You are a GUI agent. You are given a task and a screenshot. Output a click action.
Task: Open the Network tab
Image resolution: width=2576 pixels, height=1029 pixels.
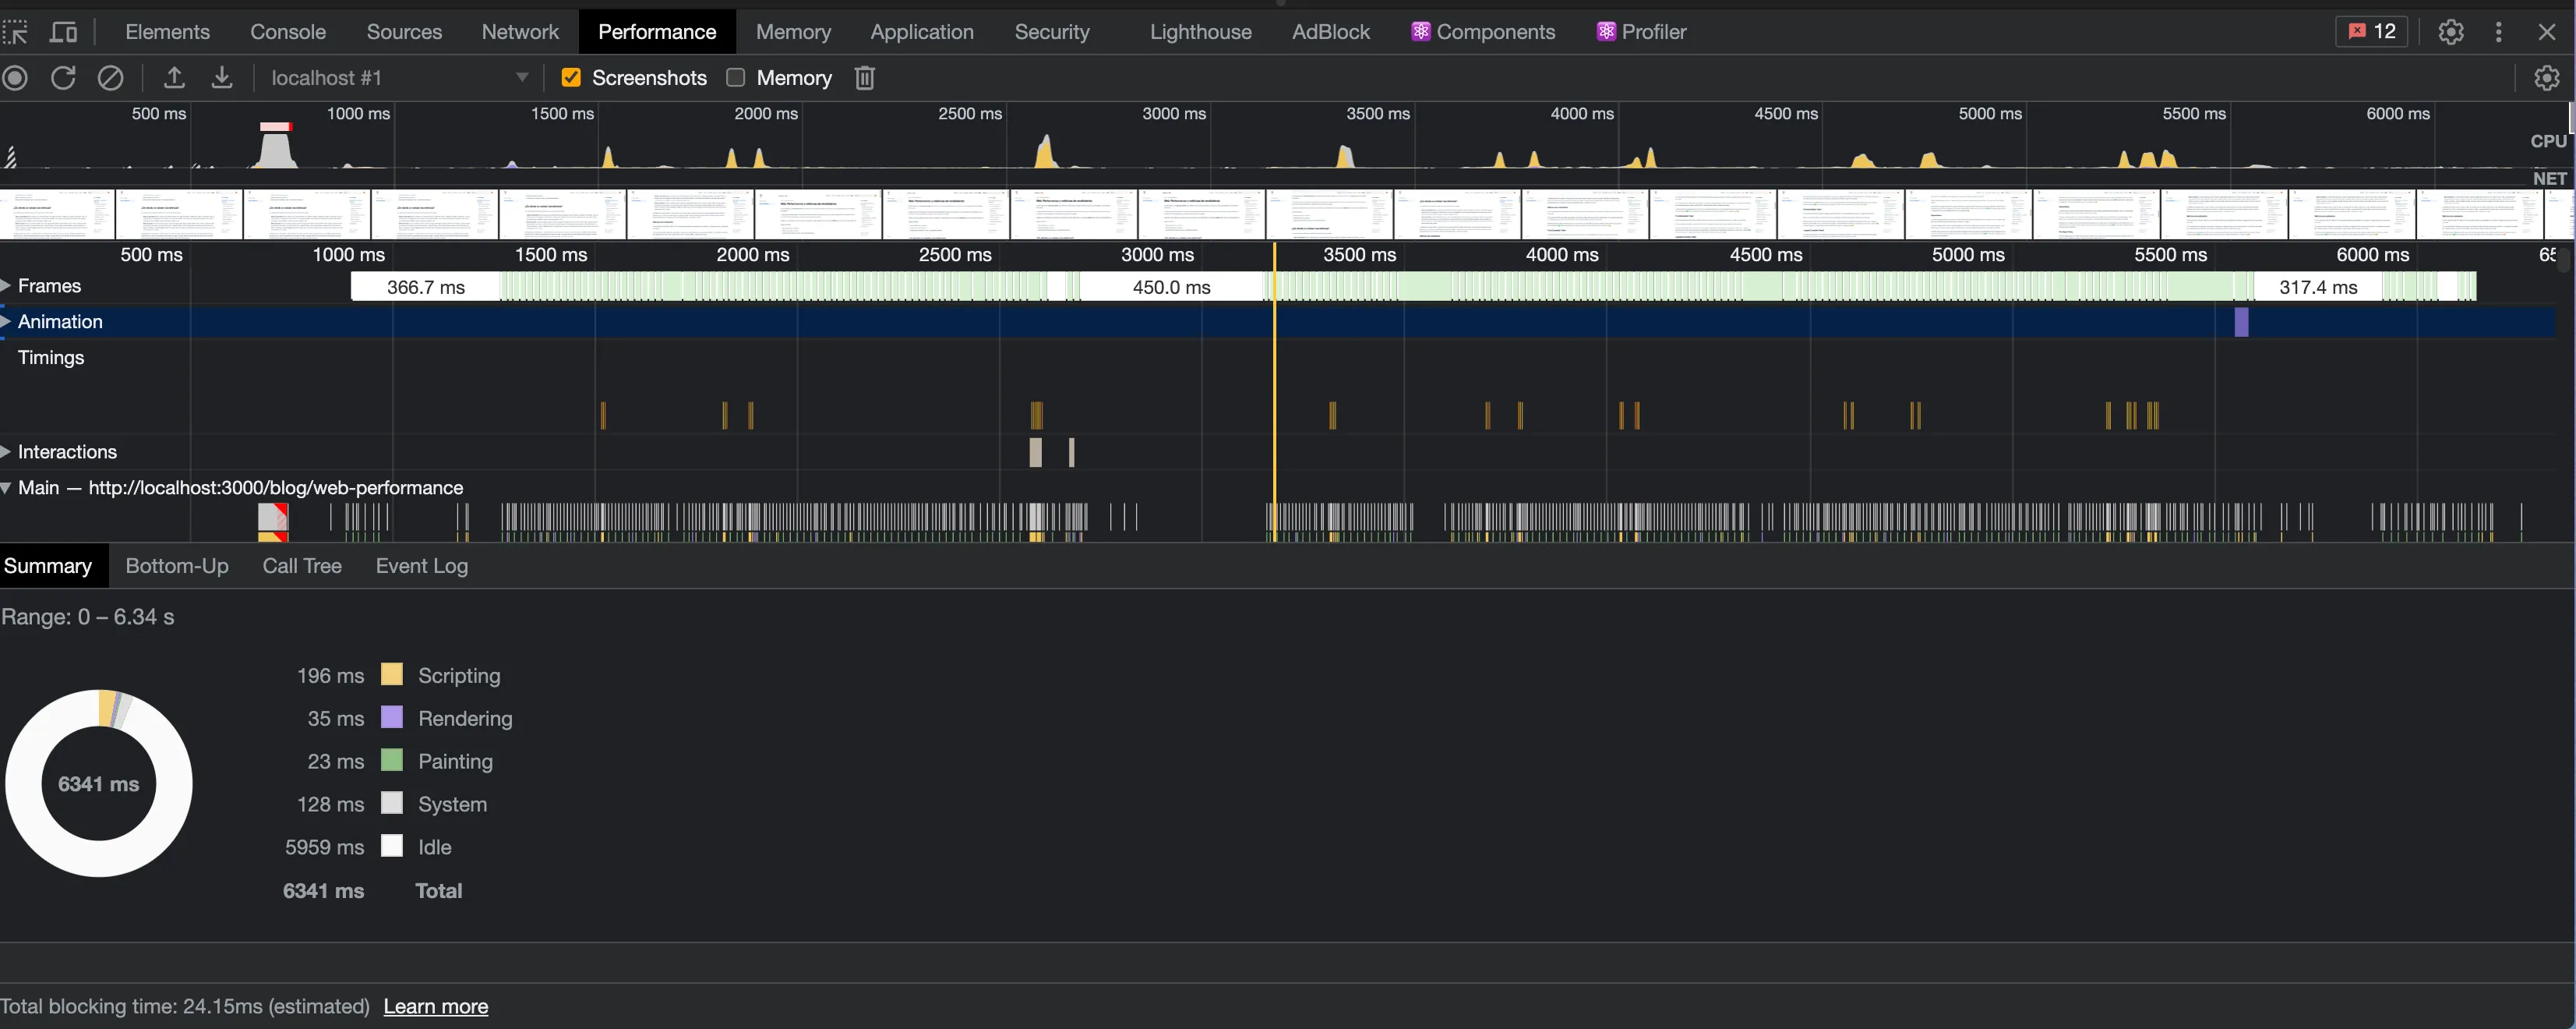520,32
